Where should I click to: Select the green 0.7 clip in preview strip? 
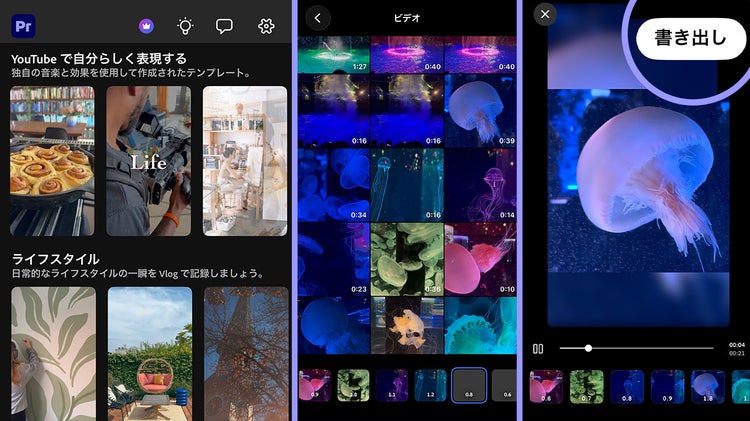point(587,387)
